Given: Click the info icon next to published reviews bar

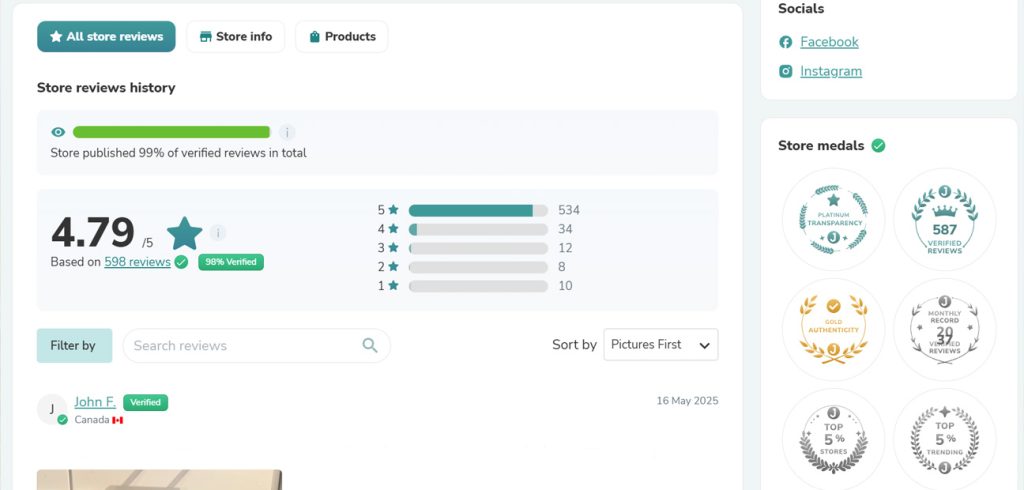Looking at the screenshot, I should [287, 132].
